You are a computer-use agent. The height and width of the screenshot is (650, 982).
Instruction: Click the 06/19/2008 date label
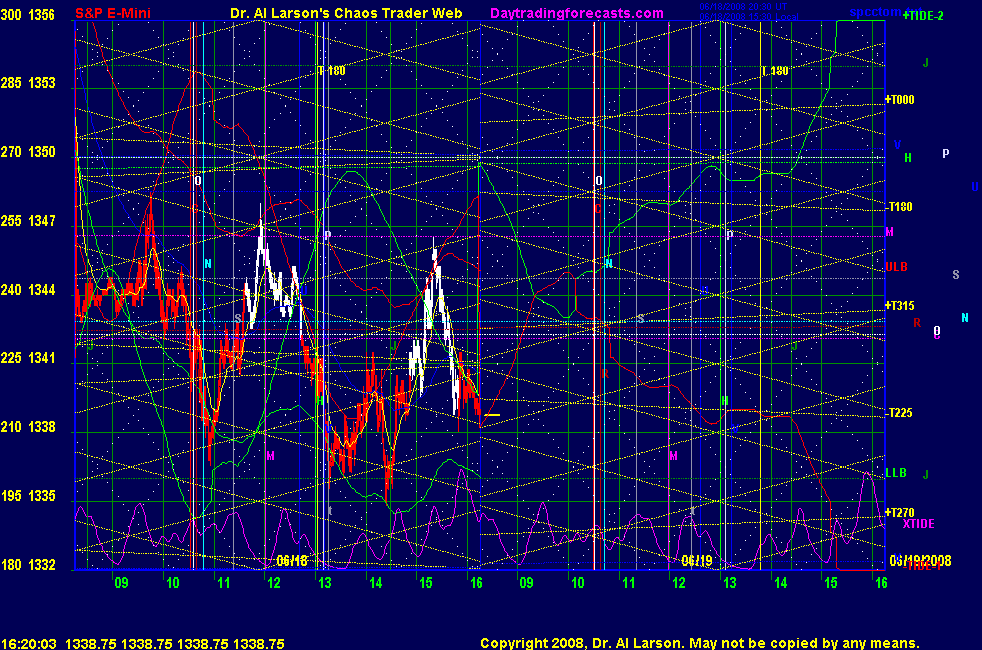pos(920,560)
